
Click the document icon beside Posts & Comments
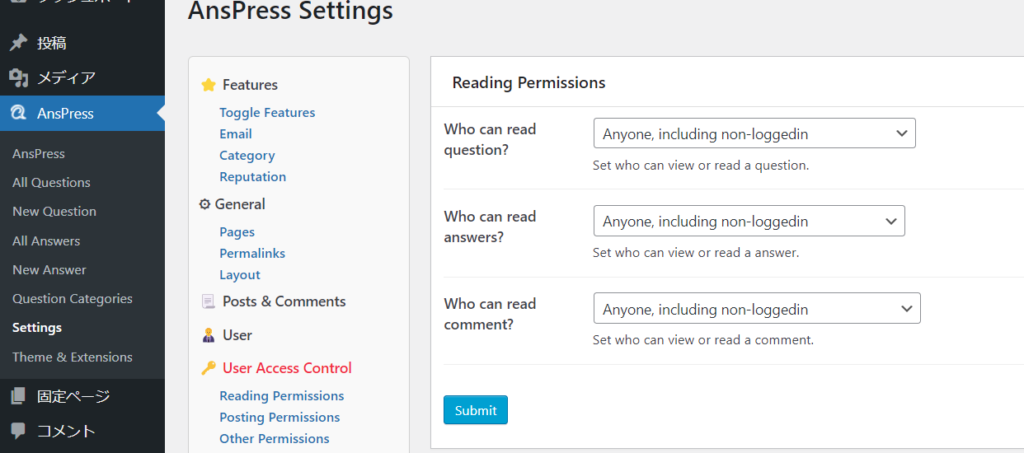pos(208,301)
